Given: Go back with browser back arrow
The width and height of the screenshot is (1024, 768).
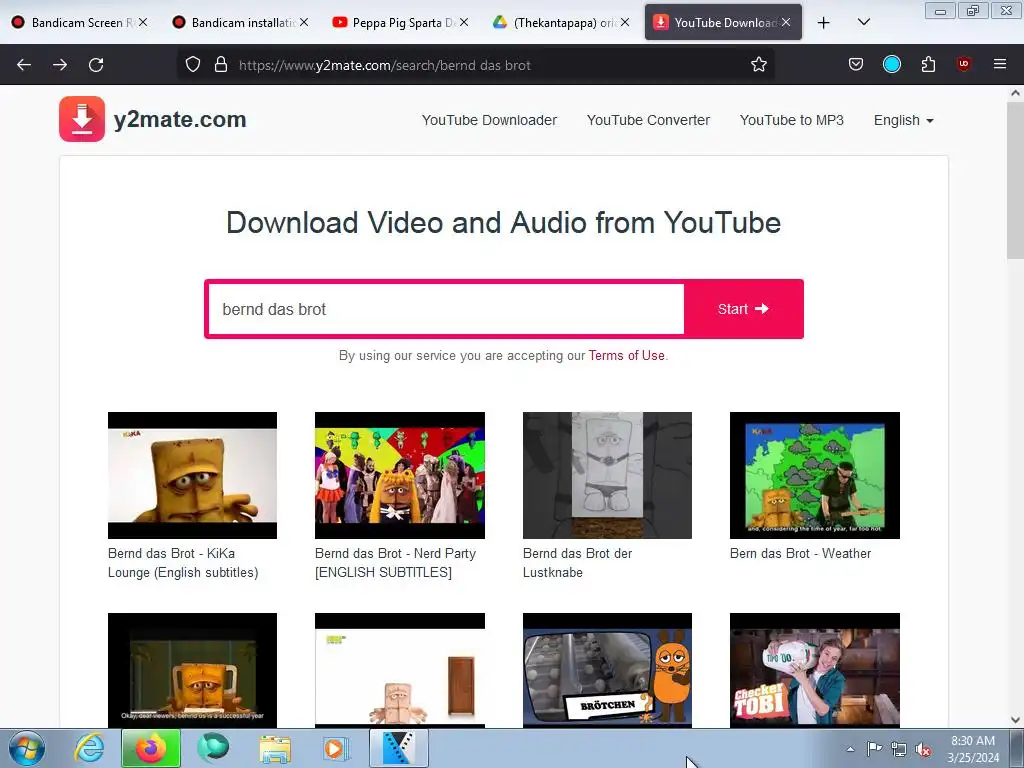Looking at the screenshot, I should pos(24,65).
